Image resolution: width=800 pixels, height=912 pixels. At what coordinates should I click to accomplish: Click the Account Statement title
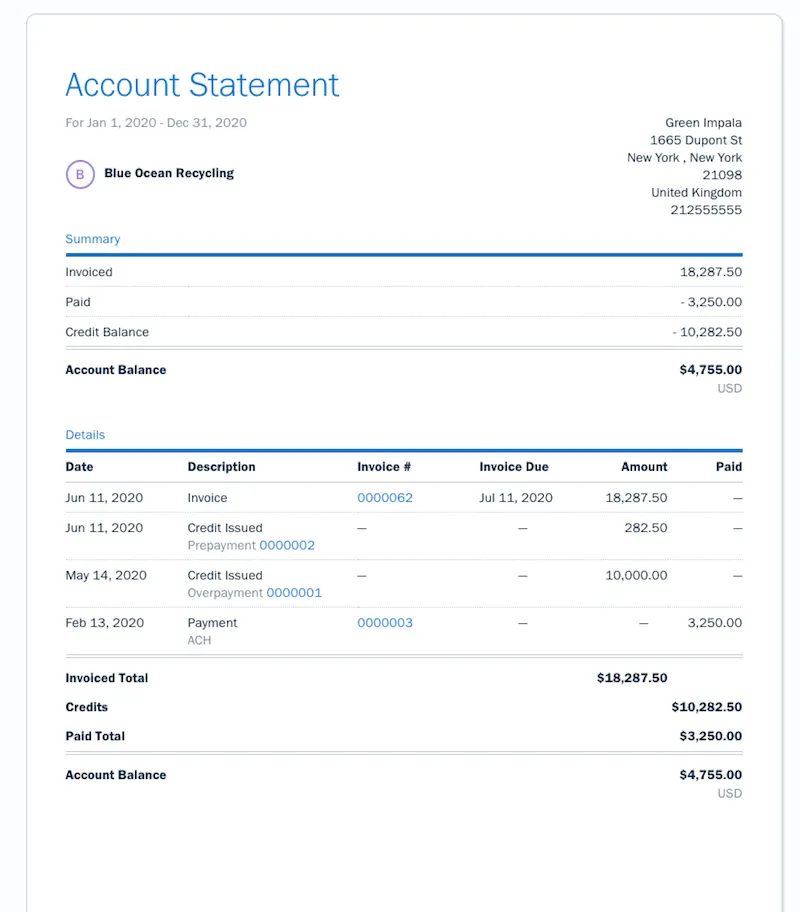pyautogui.click(x=202, y=85)
